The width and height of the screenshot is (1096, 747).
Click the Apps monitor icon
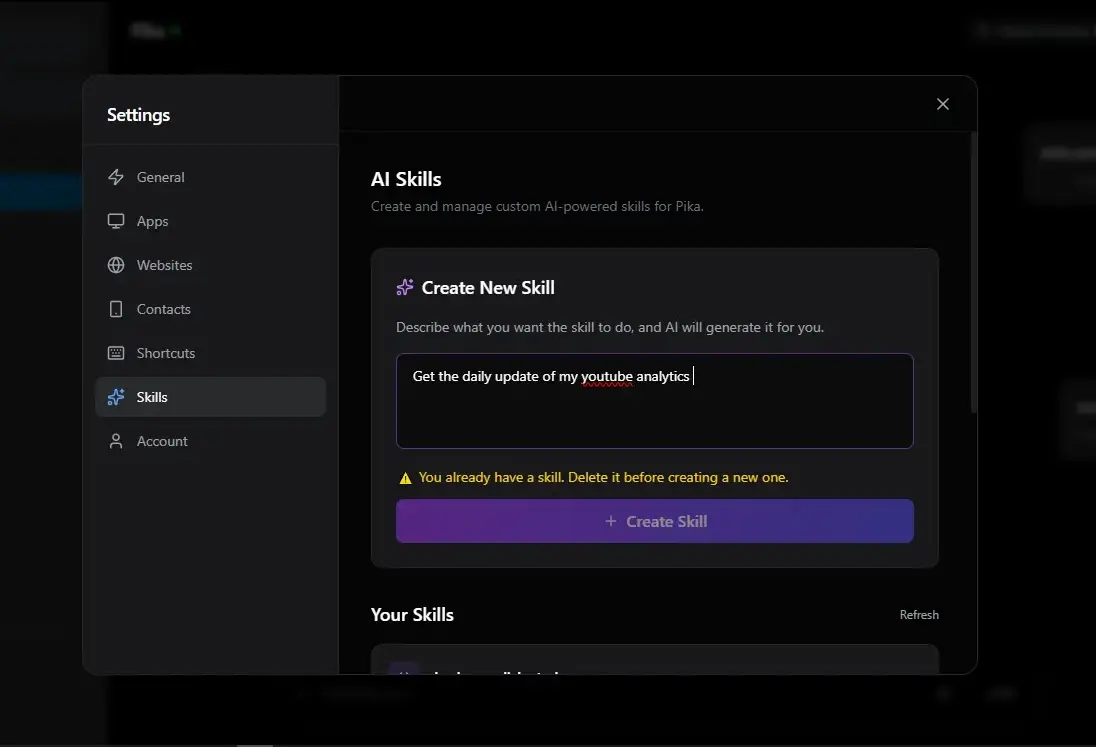pyautogui.click(x=116, y=221)
